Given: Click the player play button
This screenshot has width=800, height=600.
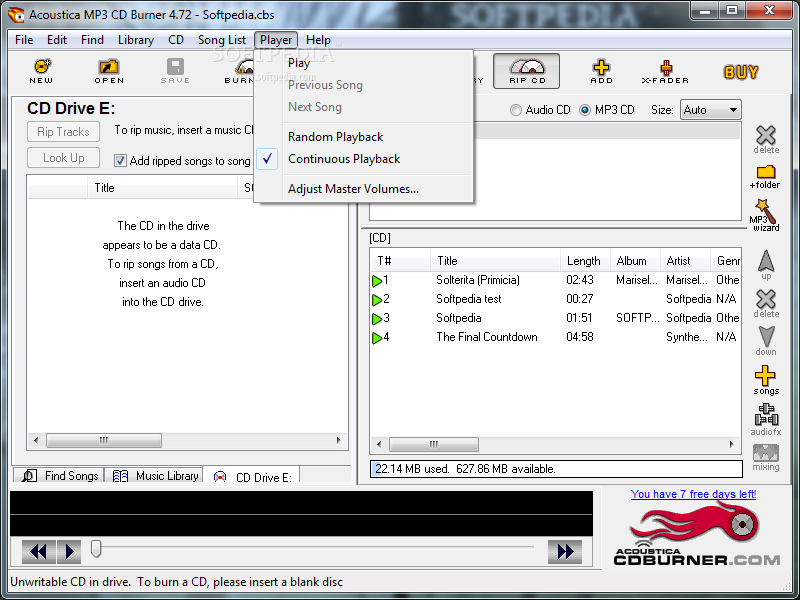Looking at the screenshot, I should (x=69, y=552).
